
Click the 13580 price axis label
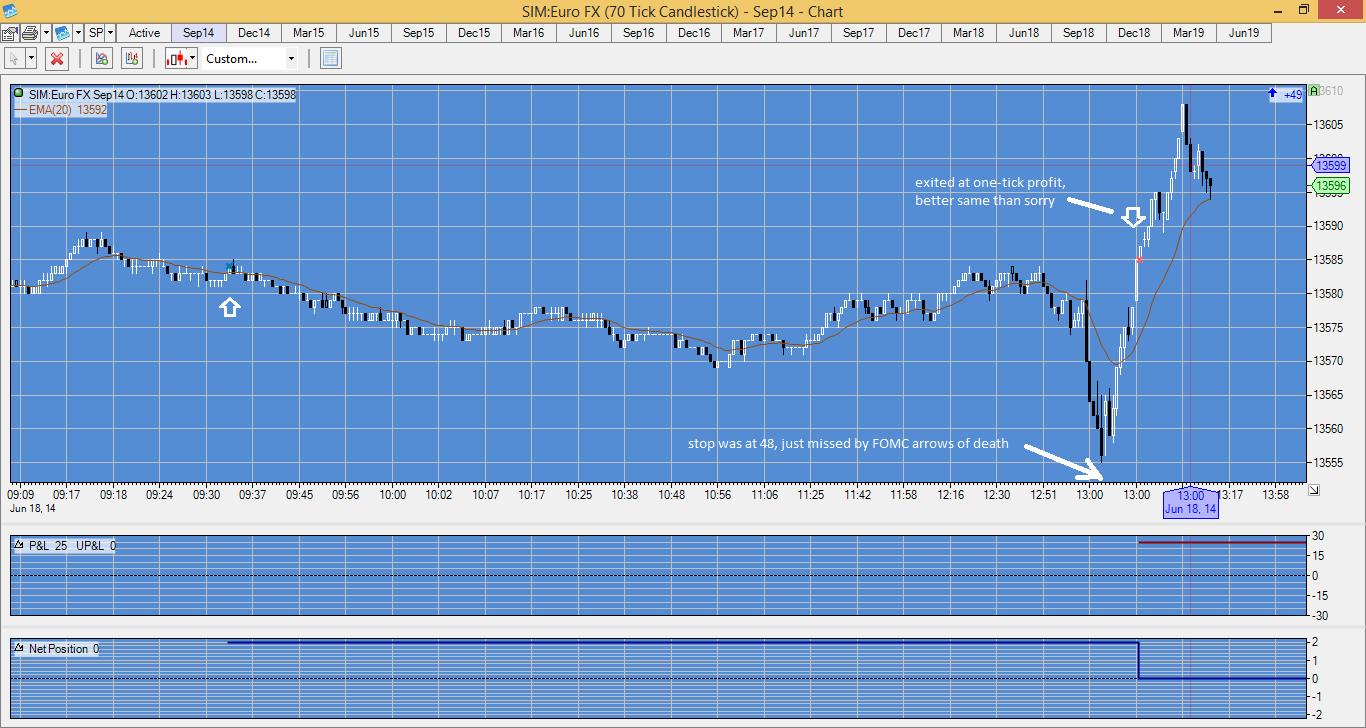tap(1329, 294)
